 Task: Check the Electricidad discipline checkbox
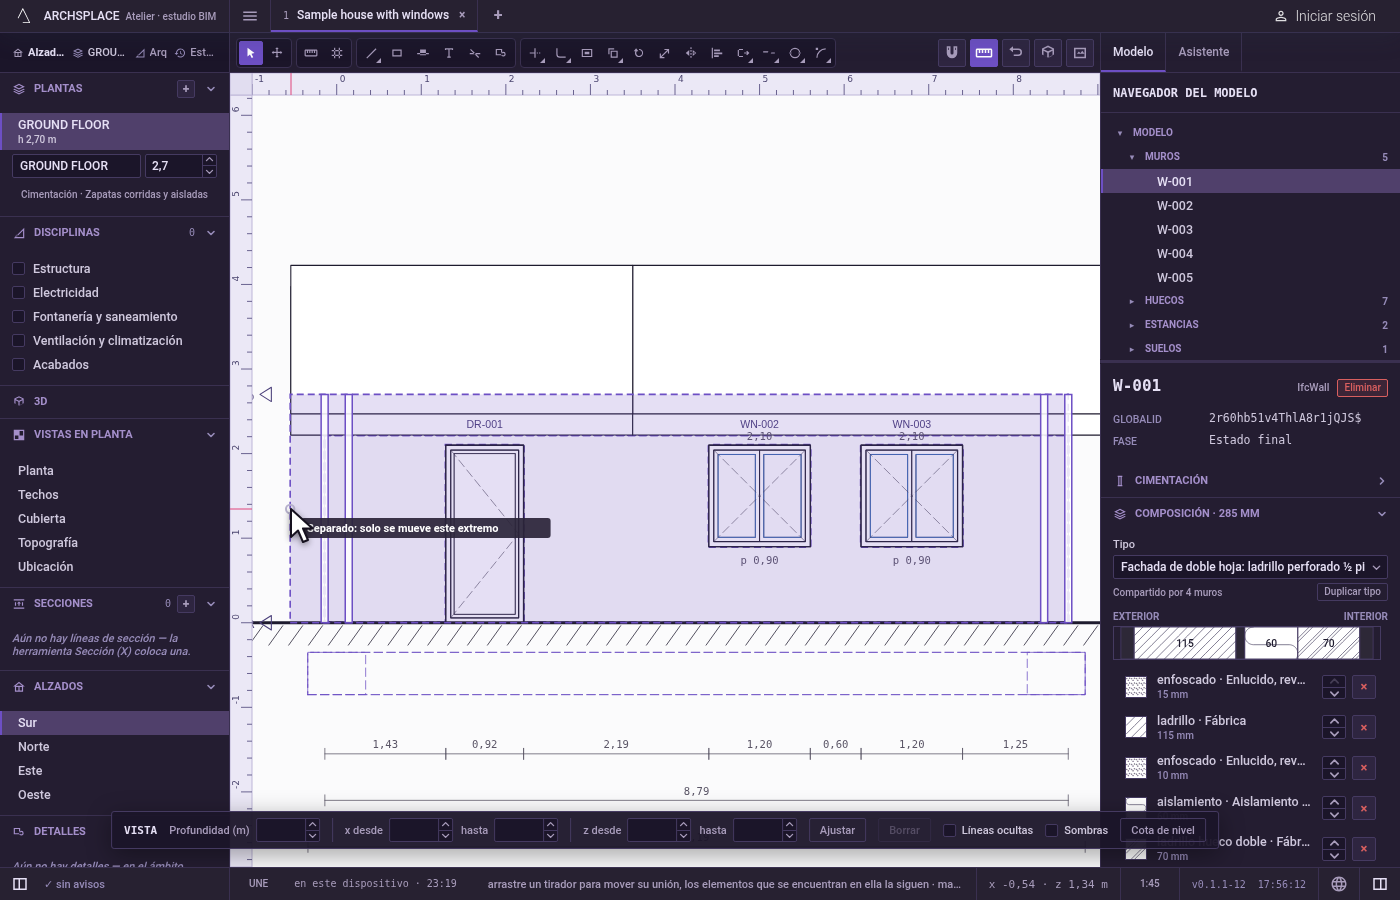pos(18,293)
